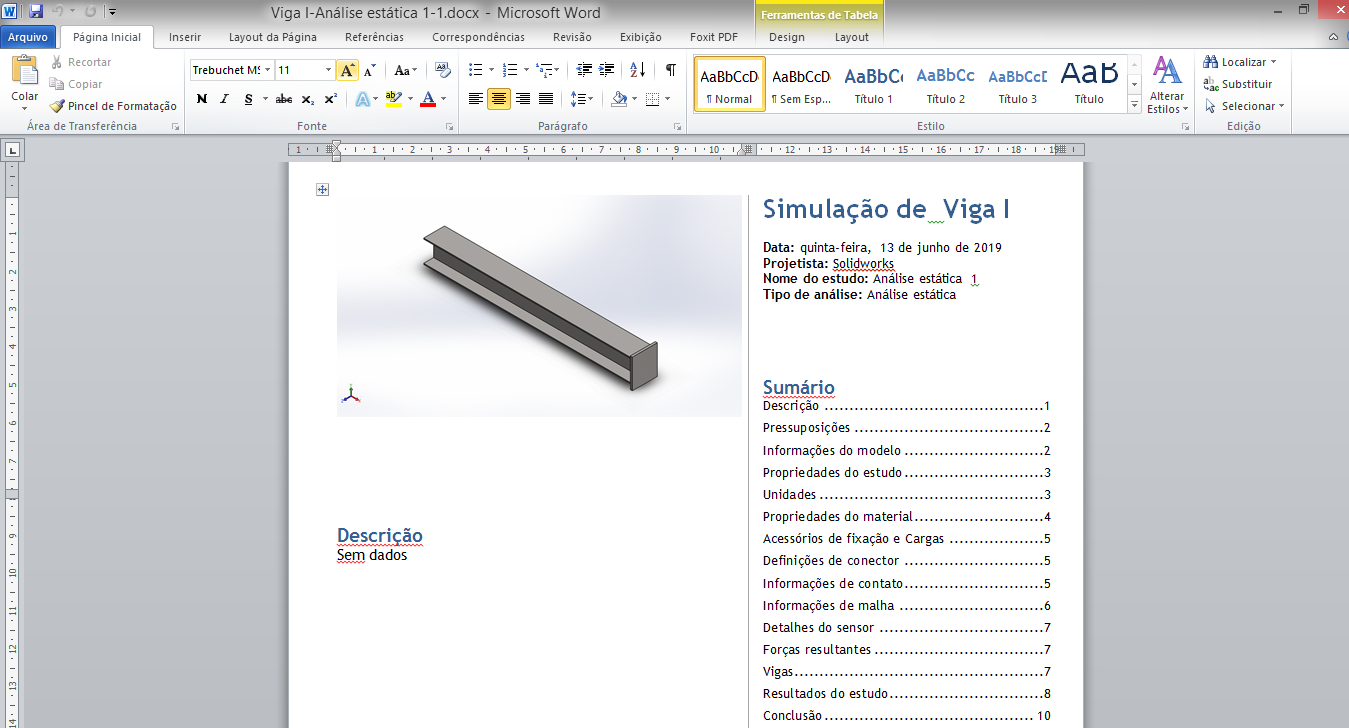Click the increase indent icon
This screenshot has height=728, width=1349.
[x=607, y=70]
